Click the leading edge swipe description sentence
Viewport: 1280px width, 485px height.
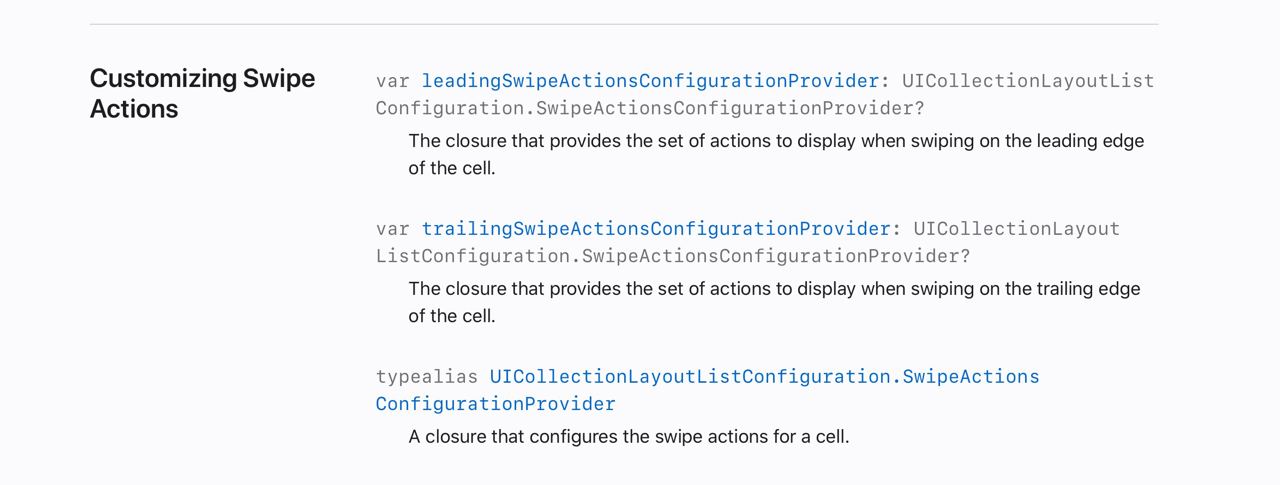pos(776,141)
